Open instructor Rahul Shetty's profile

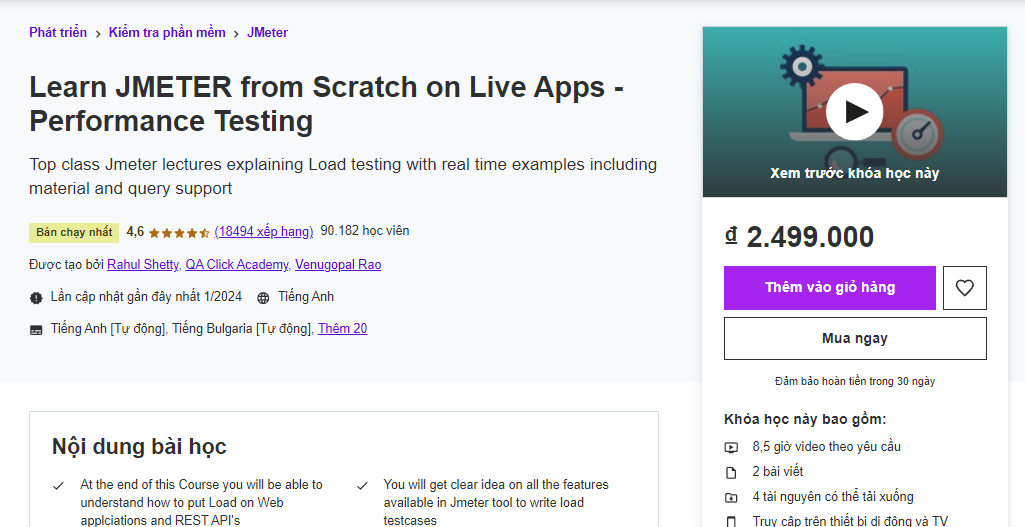coord(143,265)
